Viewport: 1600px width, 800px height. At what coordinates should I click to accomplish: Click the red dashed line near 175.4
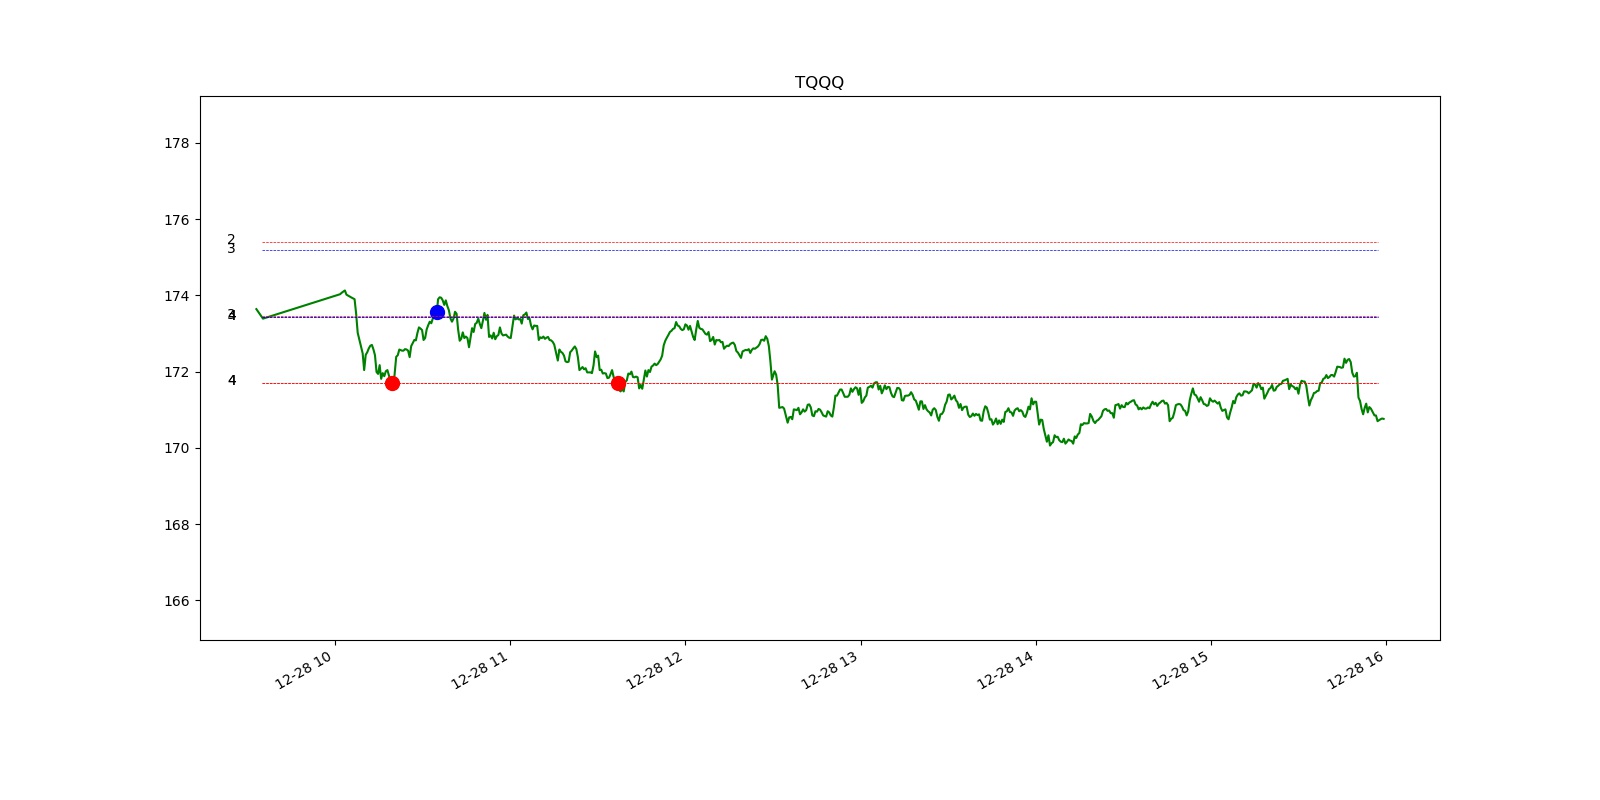[x=820, y=242]
